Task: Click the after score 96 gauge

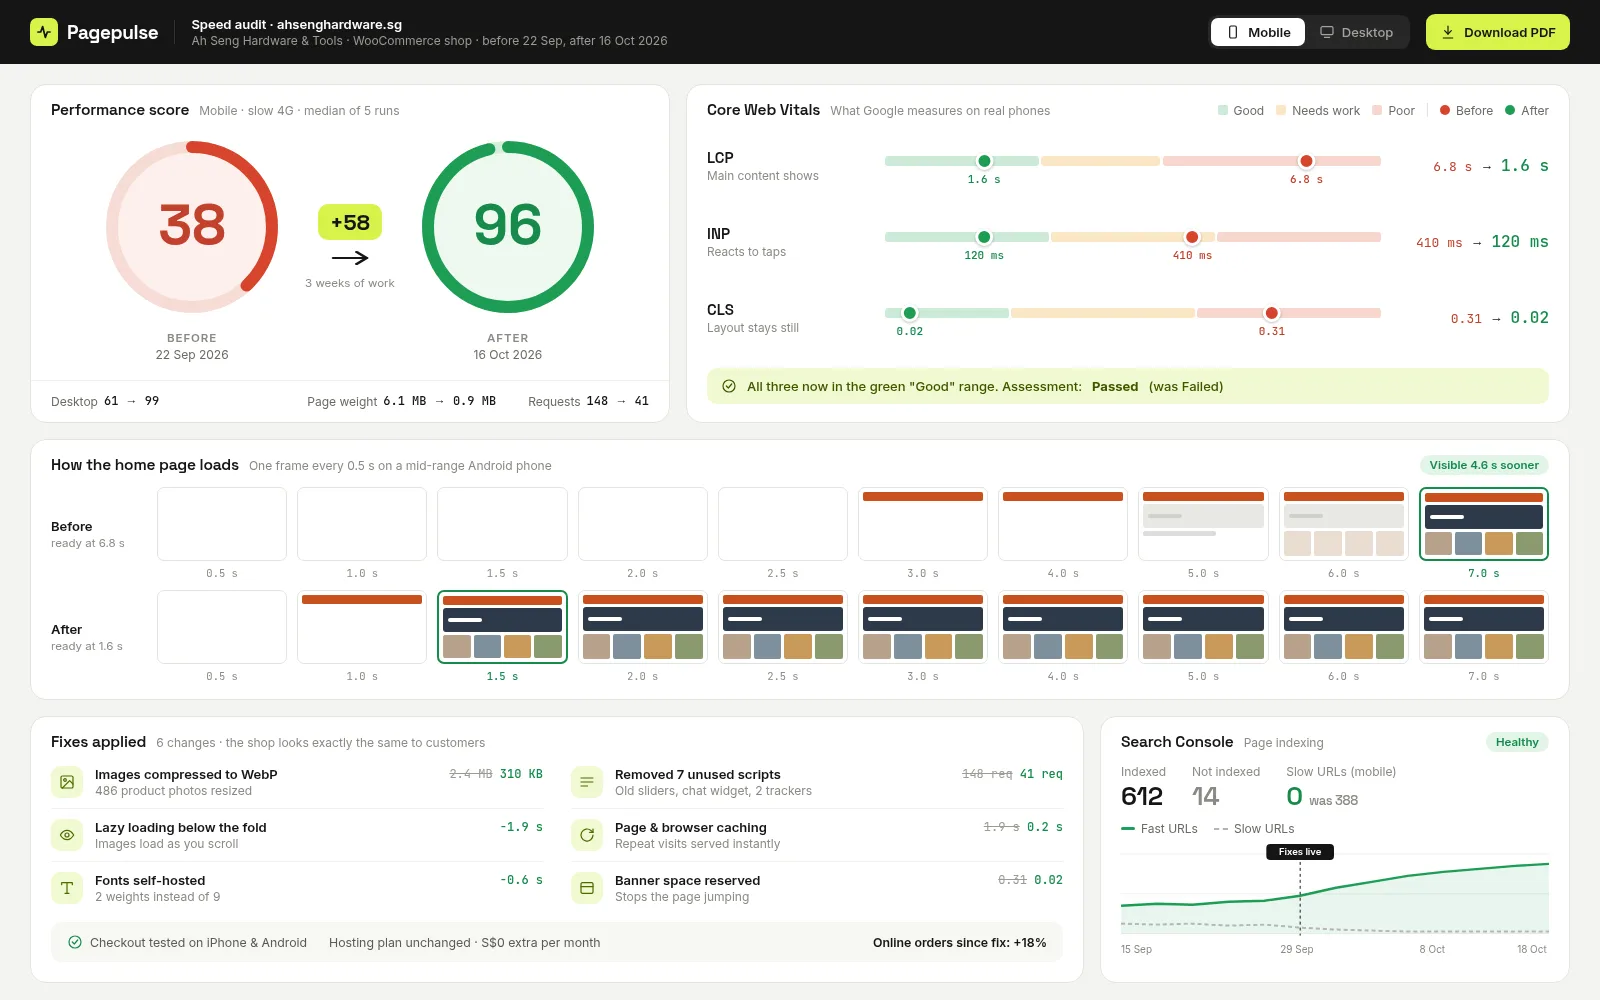Action: pos(508,227)
